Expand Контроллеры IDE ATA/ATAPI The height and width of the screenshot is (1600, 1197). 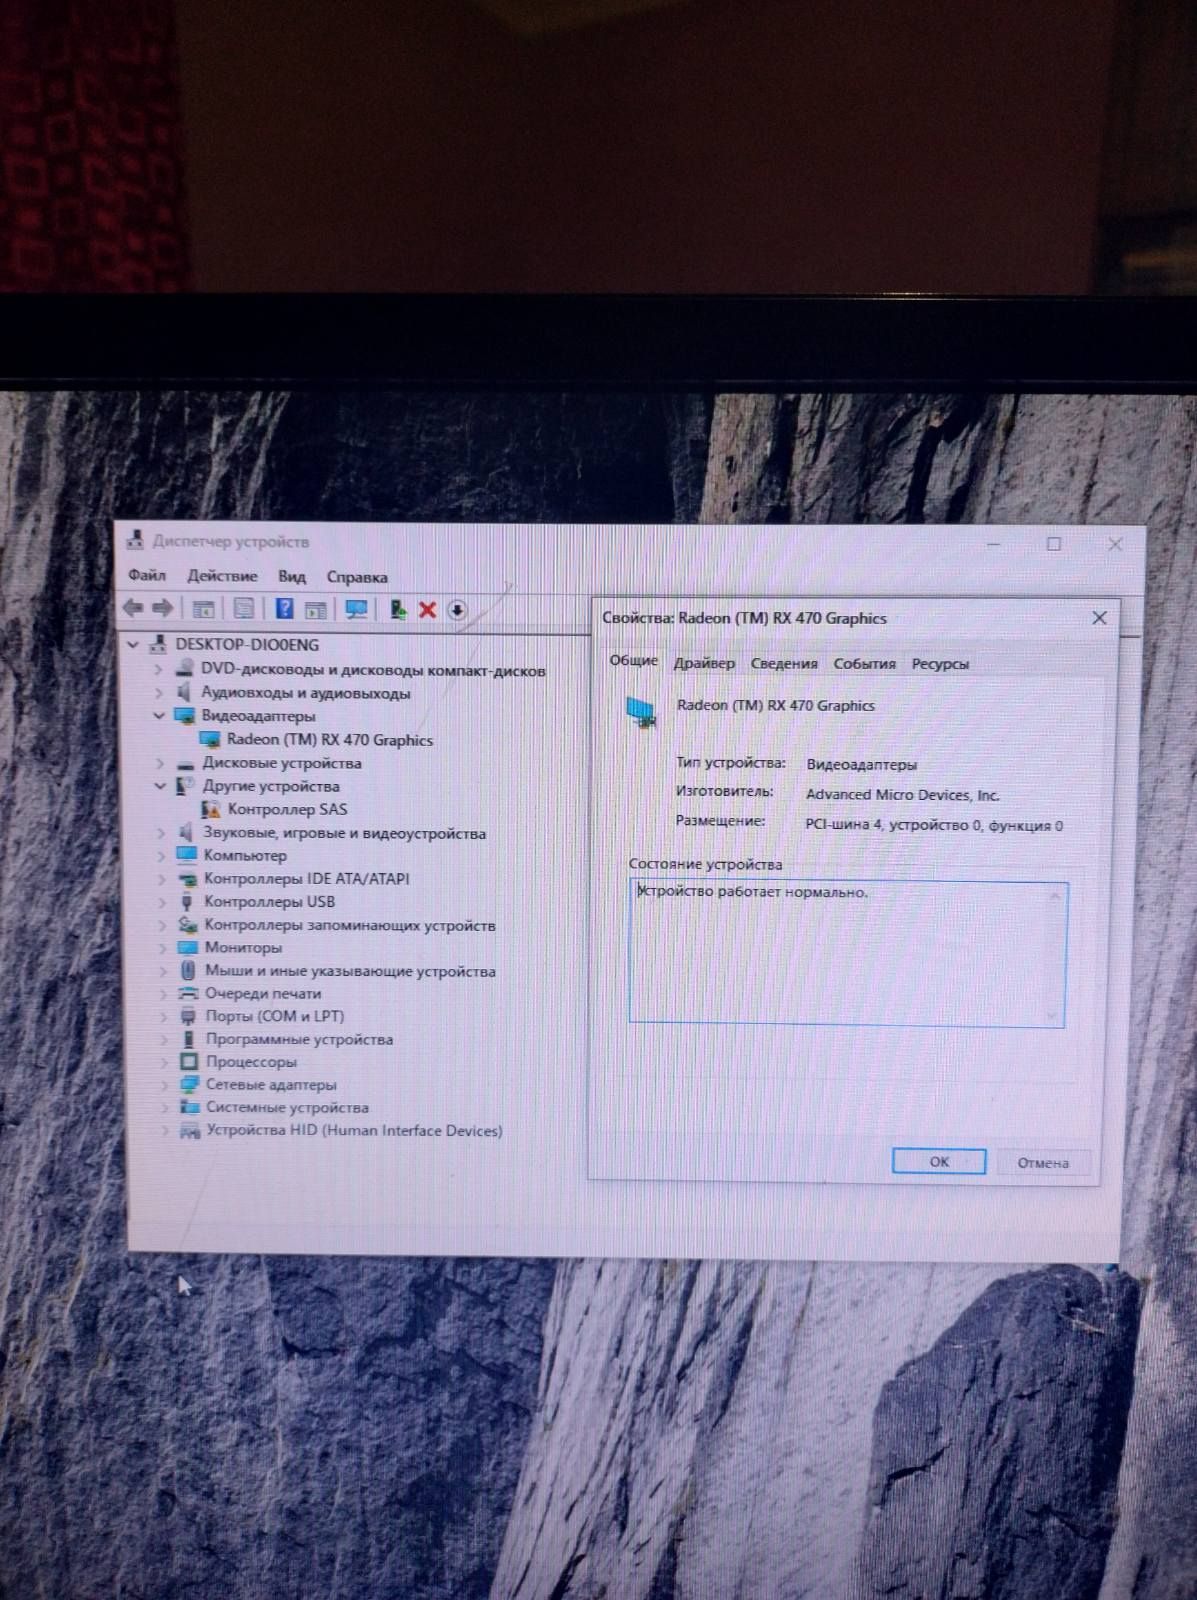coord(161,879)
